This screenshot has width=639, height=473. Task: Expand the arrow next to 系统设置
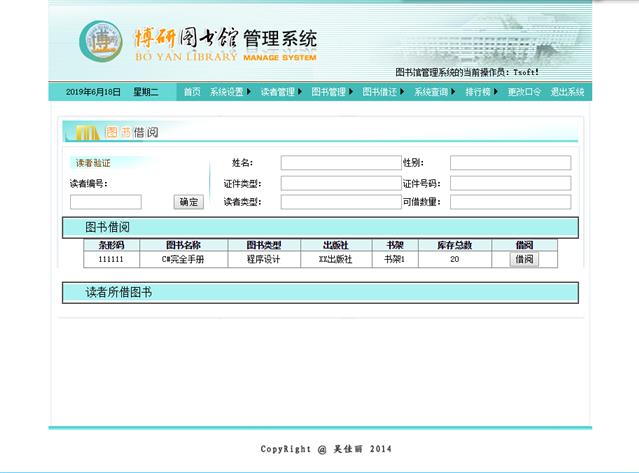(x=249, y=92)
